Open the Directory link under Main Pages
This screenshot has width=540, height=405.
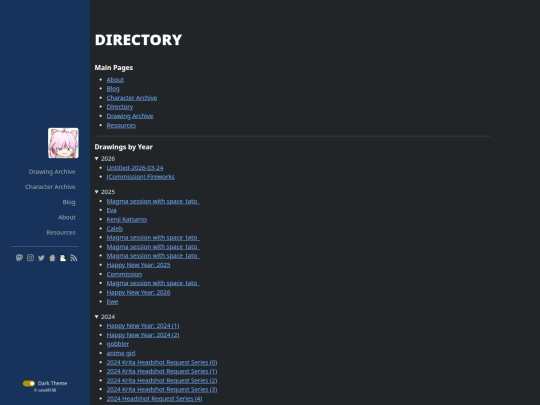click(120, 107)
